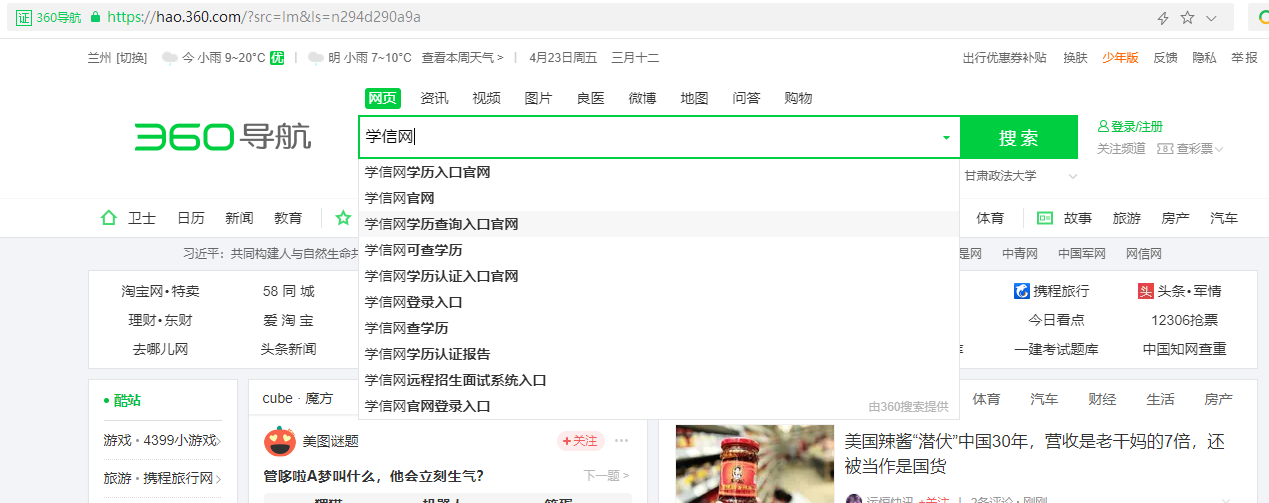Open the 美国辣酱 news headline
Image resolution: width=1269 pixels, height=503 pixels.
pos(1034,454)
